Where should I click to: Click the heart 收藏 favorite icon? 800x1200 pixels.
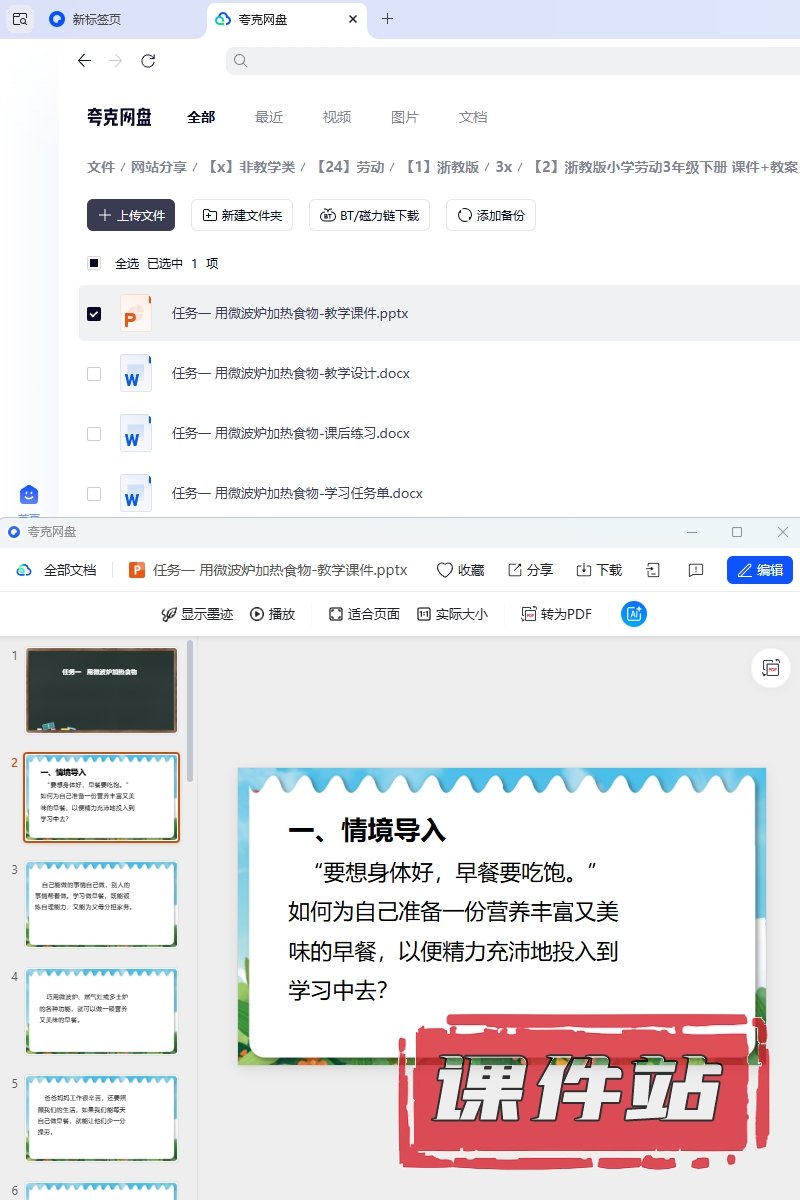click(445, 570)
